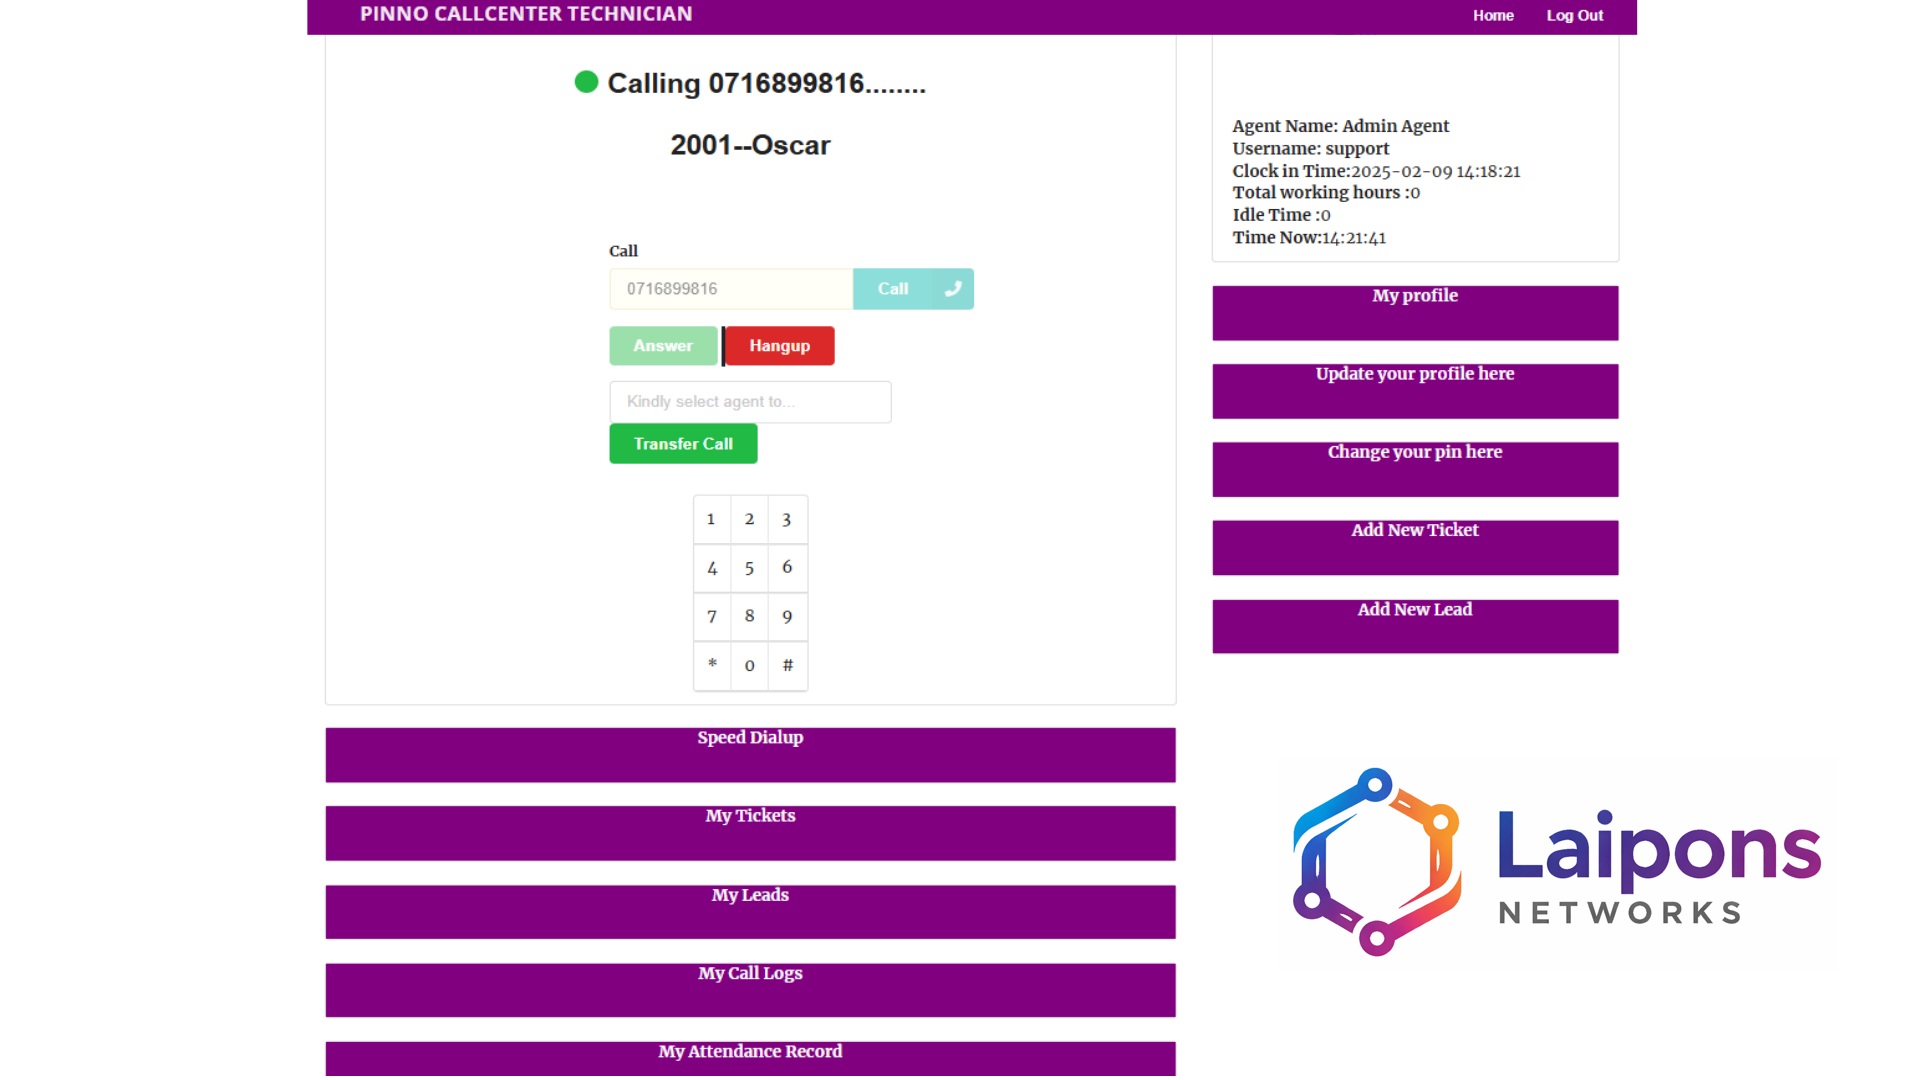Open the agent selection field for transfer
Viewport: 1920px width, 1080px height.
pyautogui.click(x=750, y=402)
